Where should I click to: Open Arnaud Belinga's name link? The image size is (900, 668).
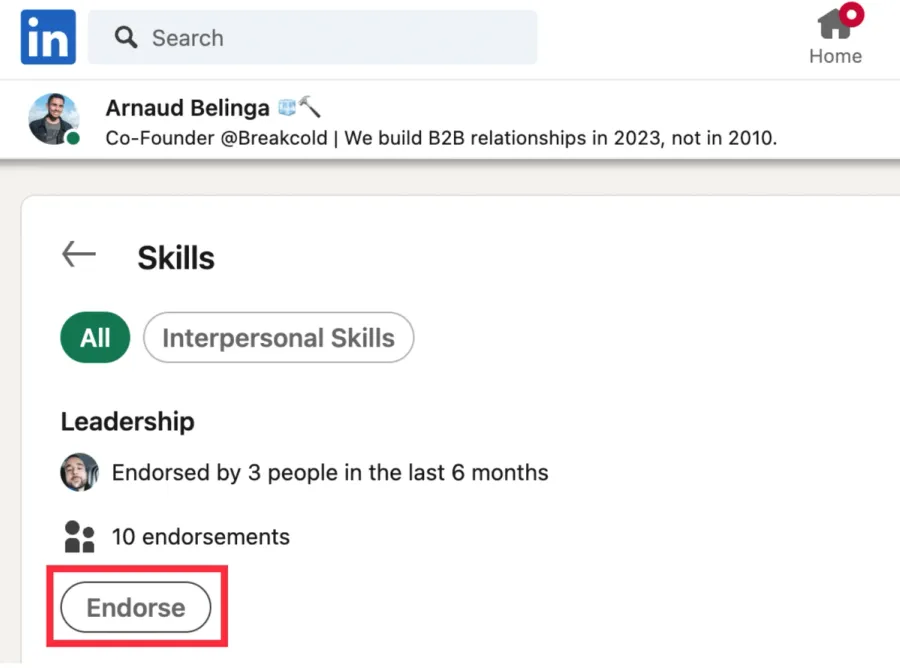click(187, 107)
